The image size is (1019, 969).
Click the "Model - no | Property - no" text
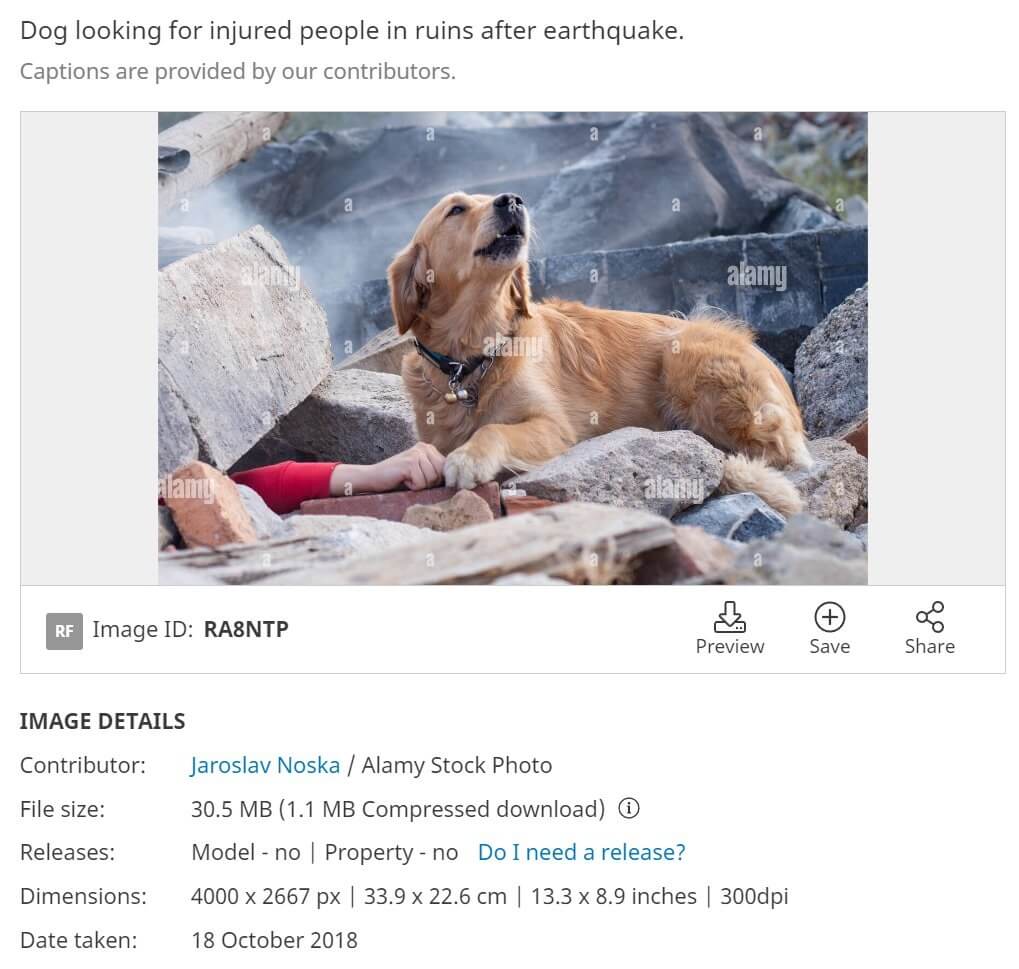point(324,852)
